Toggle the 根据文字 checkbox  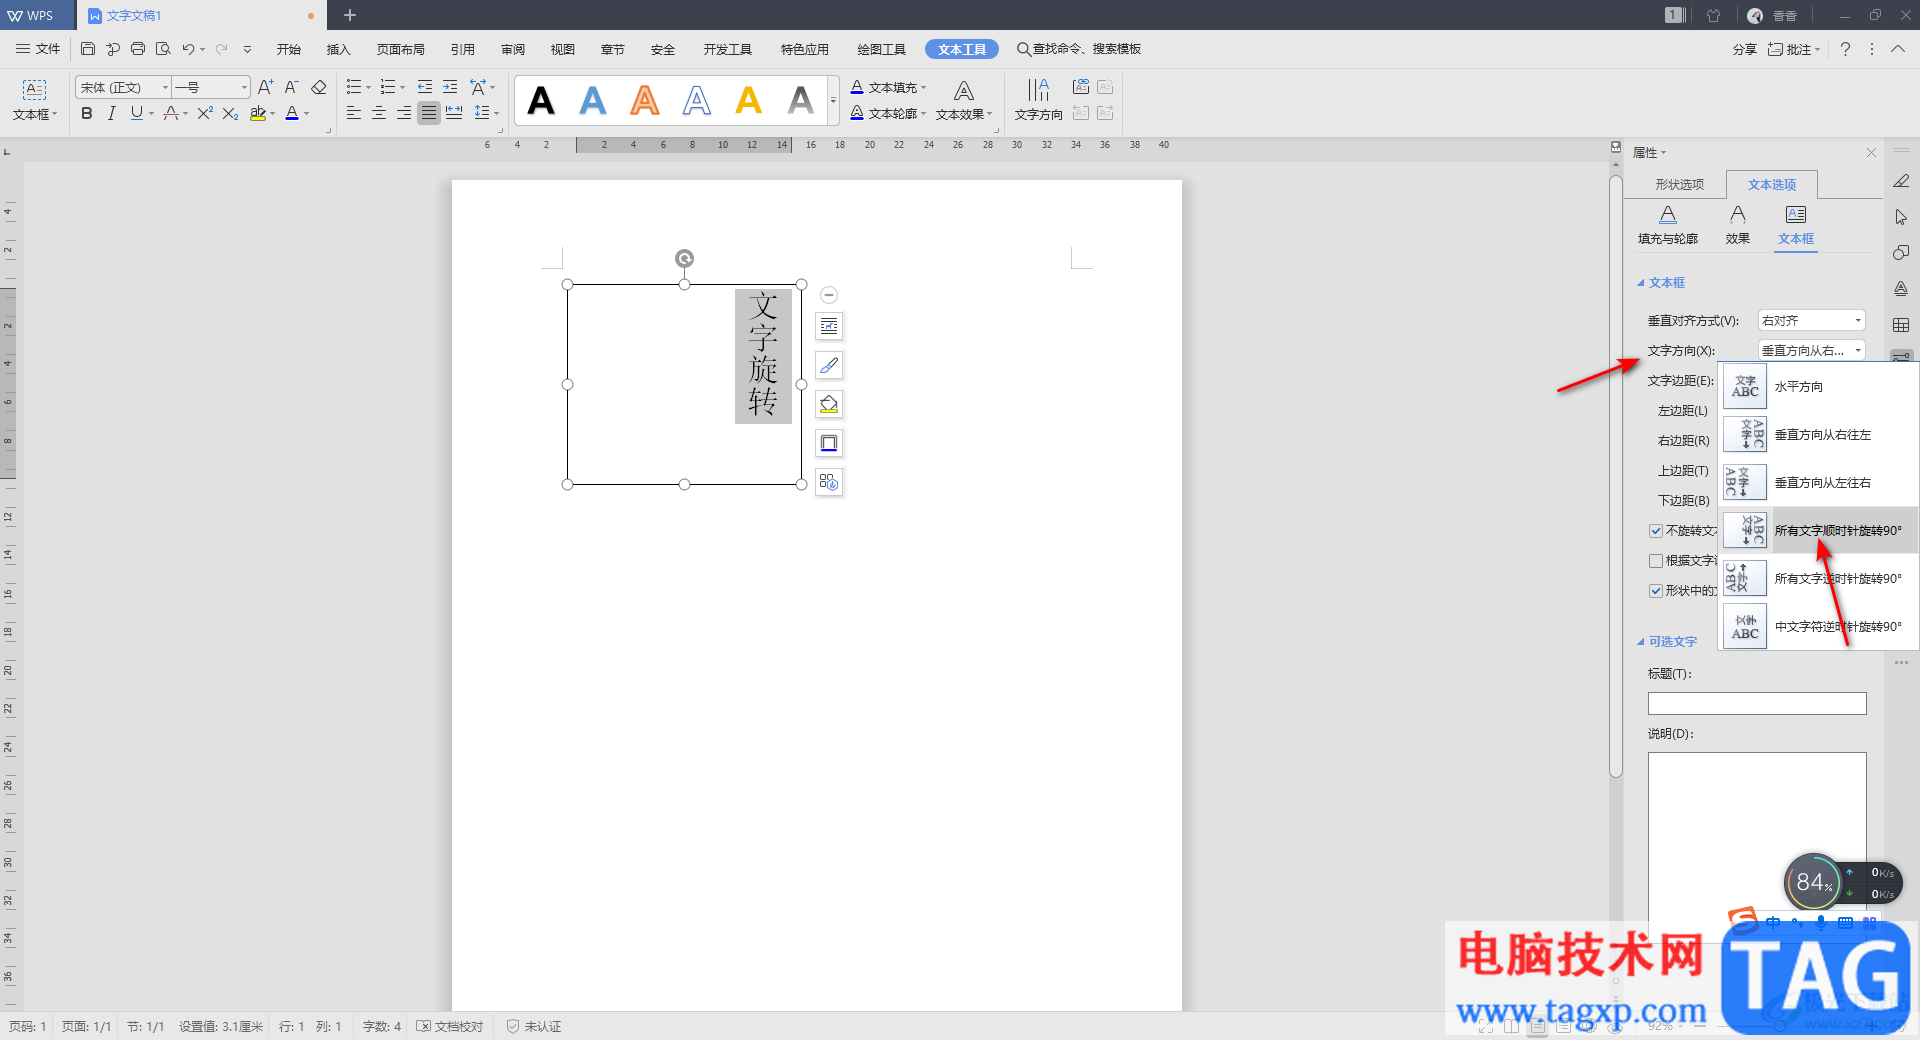pos(1656,561)
